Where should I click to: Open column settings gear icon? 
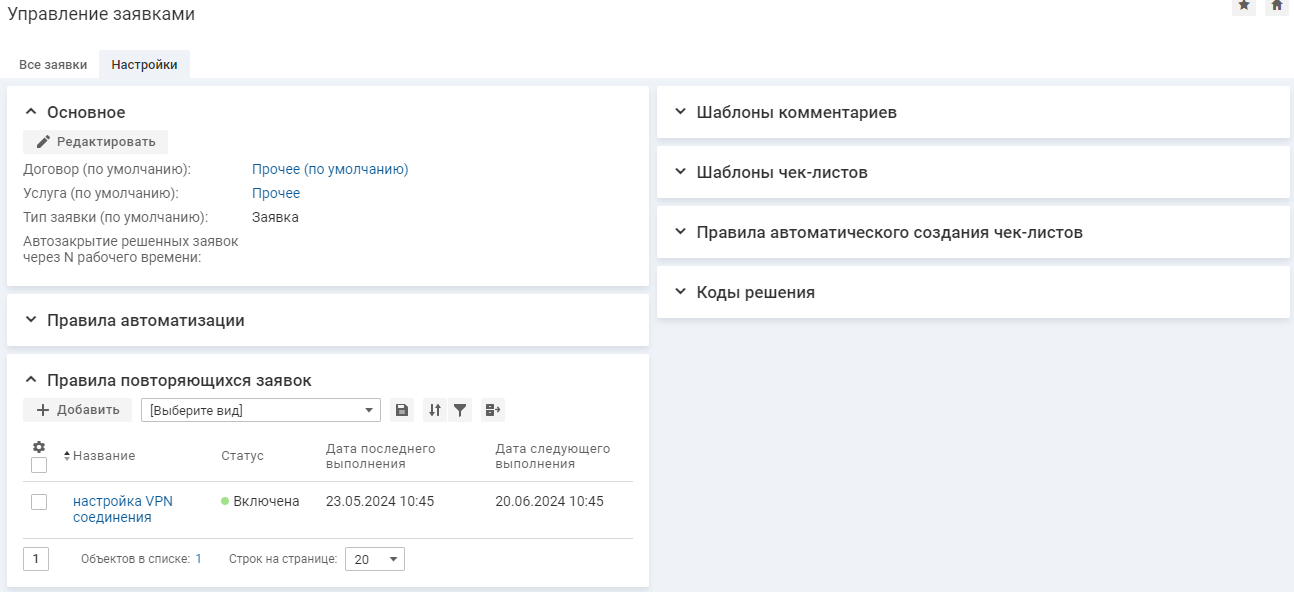pyautogui.click(x=39, y=447)
